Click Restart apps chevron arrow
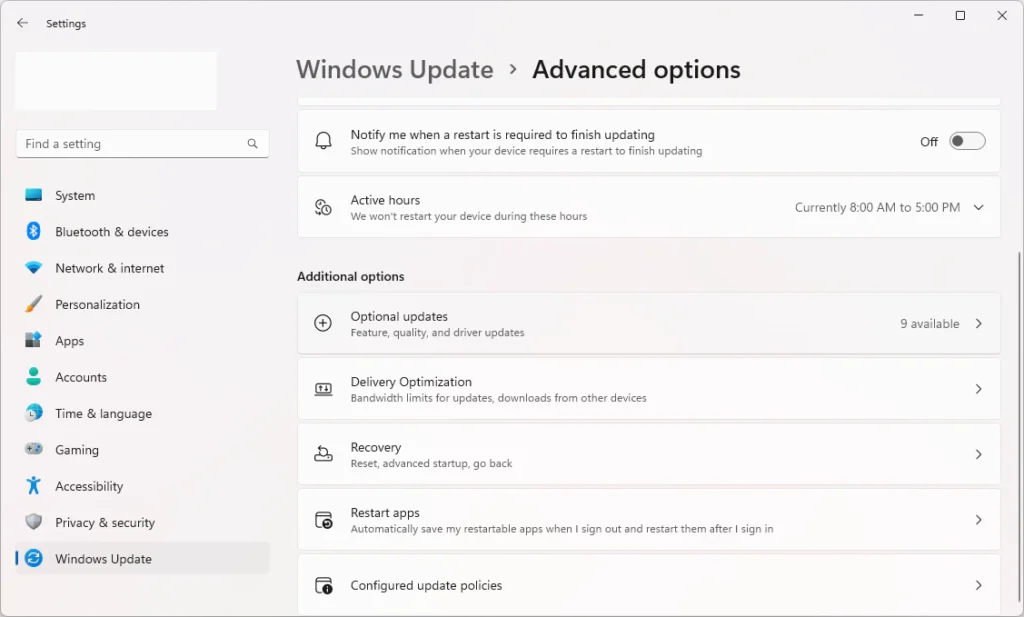The image size is (1024, 617). [x=978, y=520]
